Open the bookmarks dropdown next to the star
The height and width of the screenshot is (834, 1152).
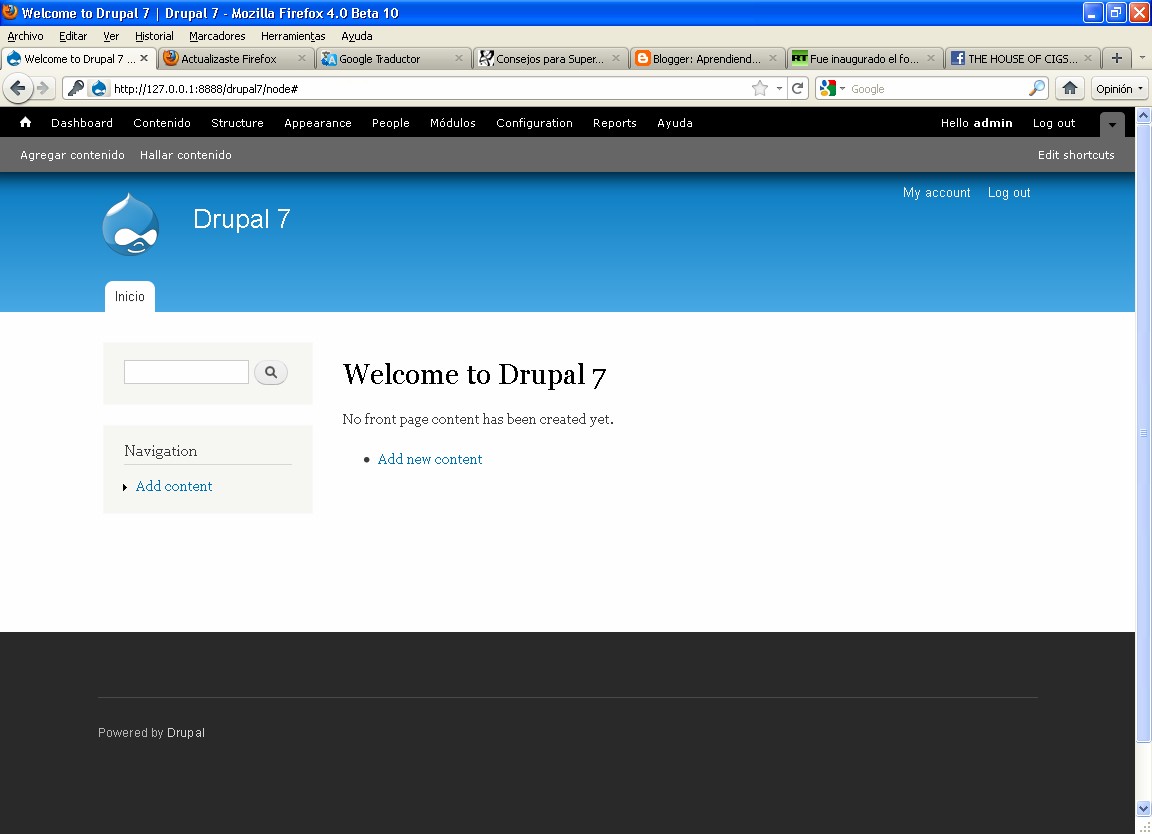click(x=777, y=88)
